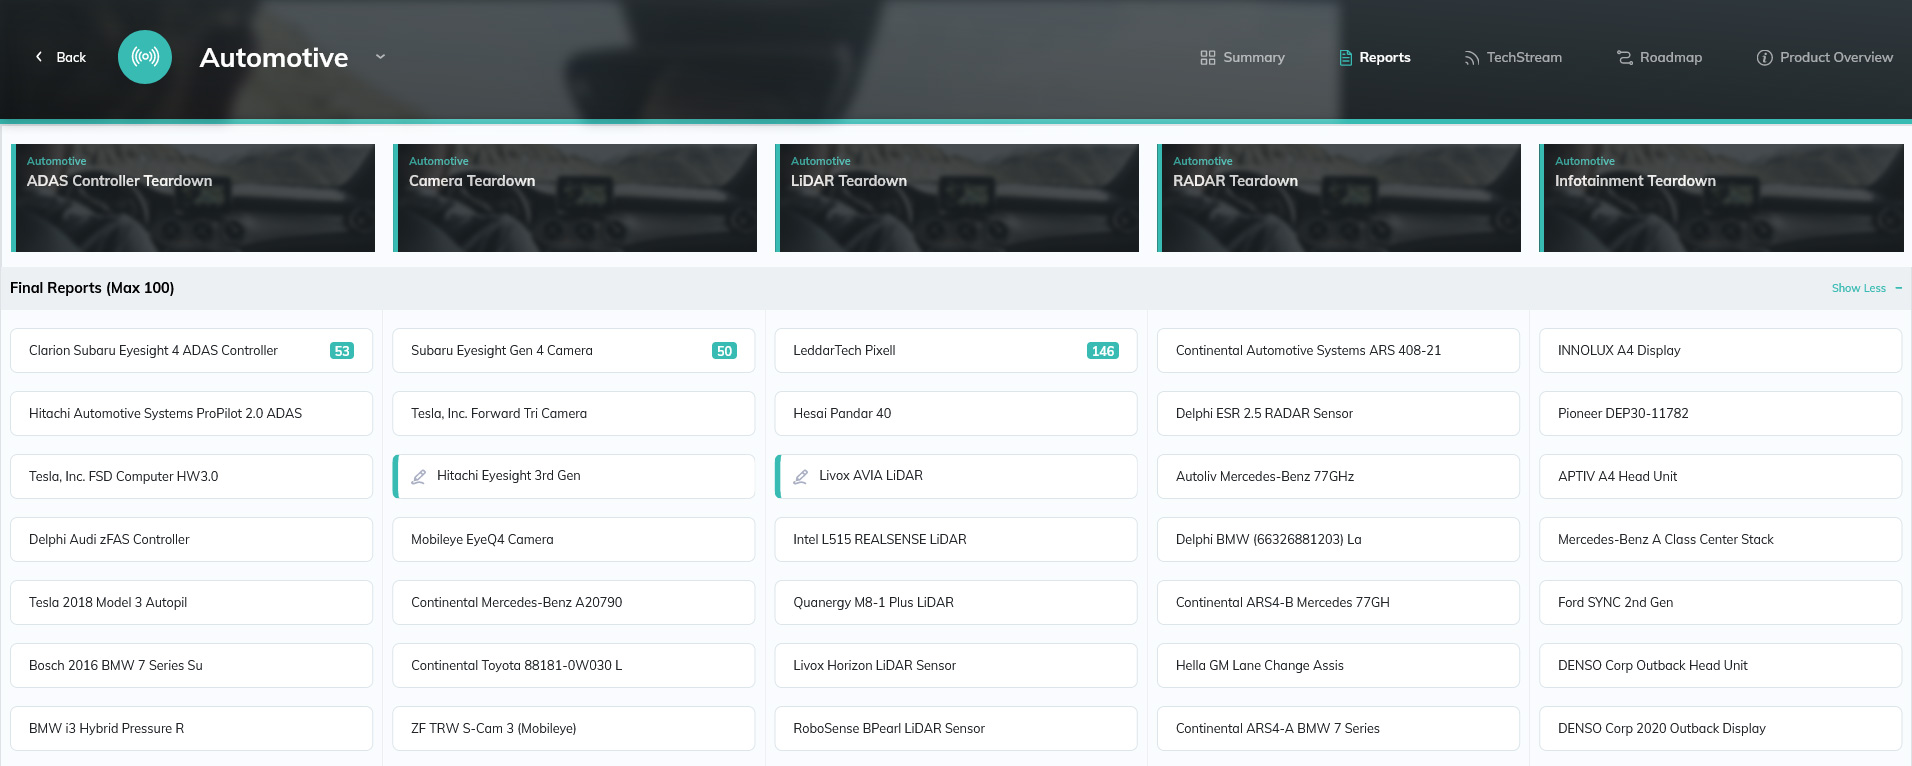1912x766 pixels.
Task: Open Clarion Subaru Eyesight 4 ADAS Controller report
Action: [191, 350]
